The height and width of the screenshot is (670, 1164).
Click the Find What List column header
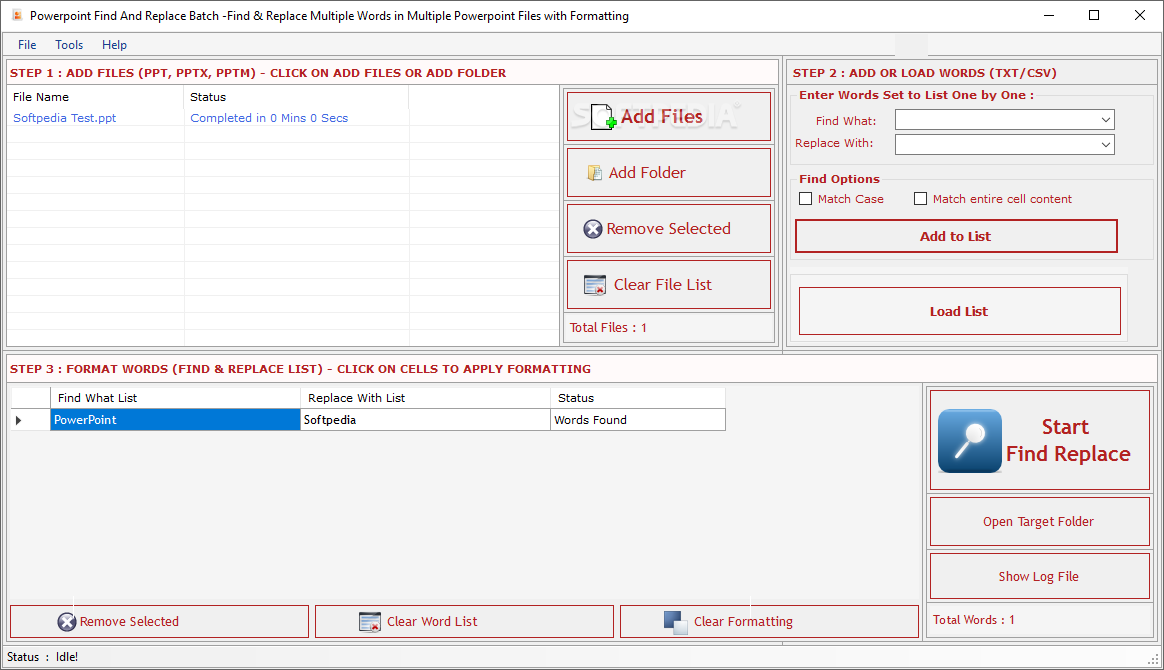coord(175,398)
